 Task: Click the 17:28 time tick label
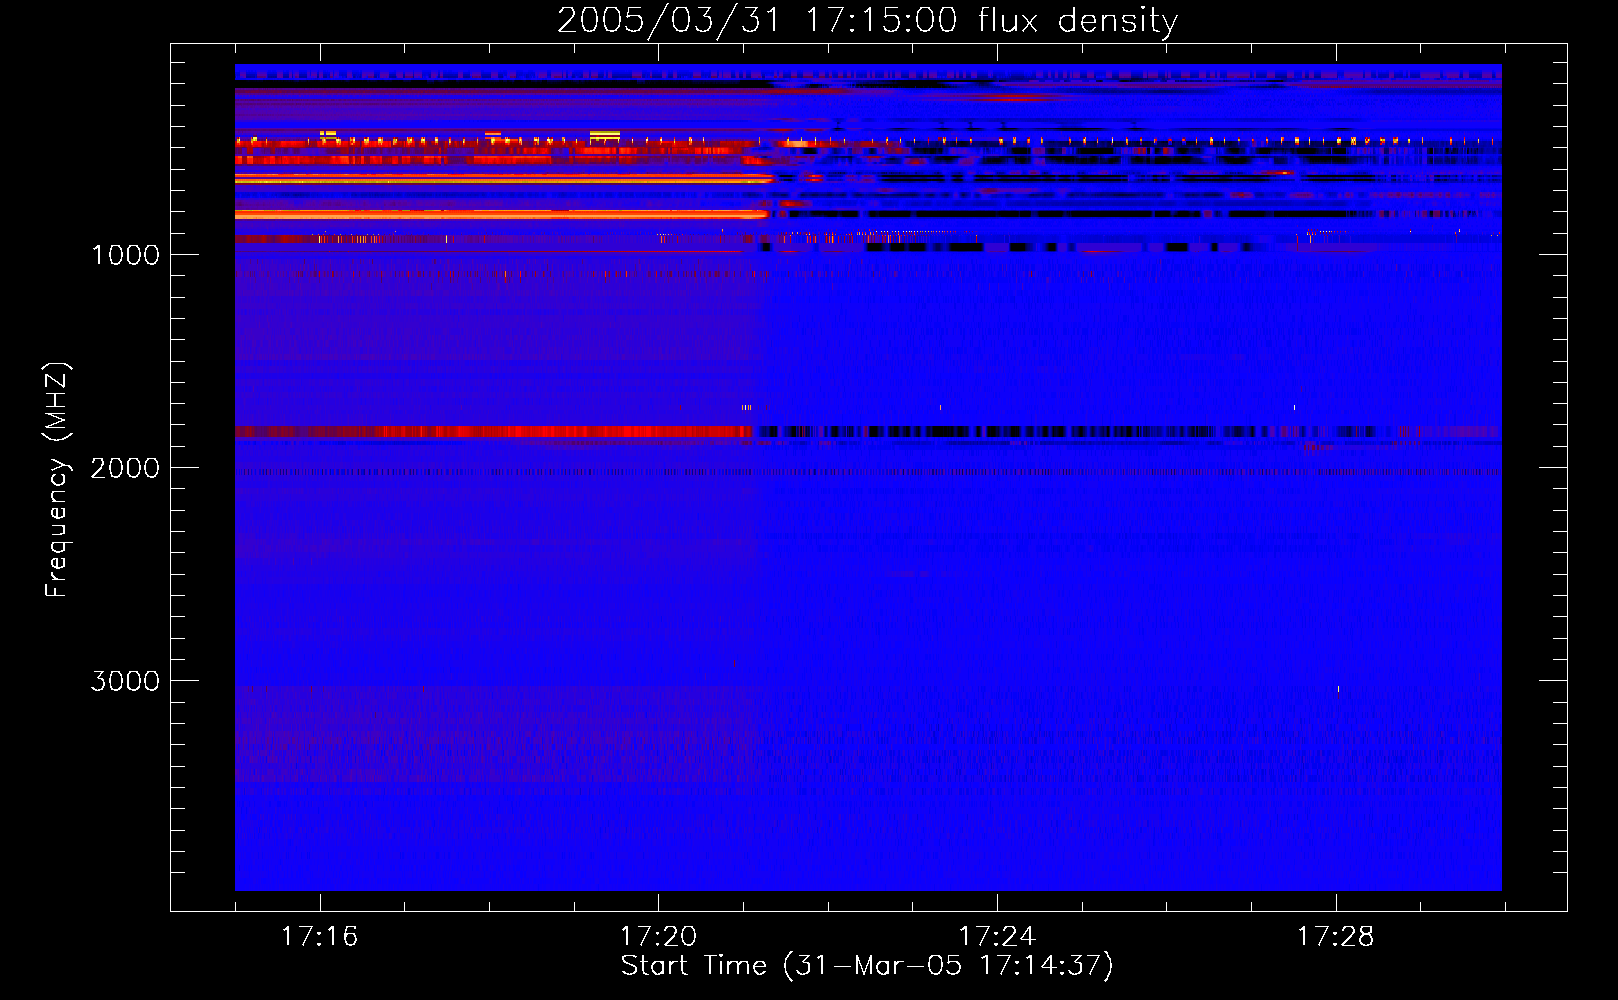(1336, 937)
